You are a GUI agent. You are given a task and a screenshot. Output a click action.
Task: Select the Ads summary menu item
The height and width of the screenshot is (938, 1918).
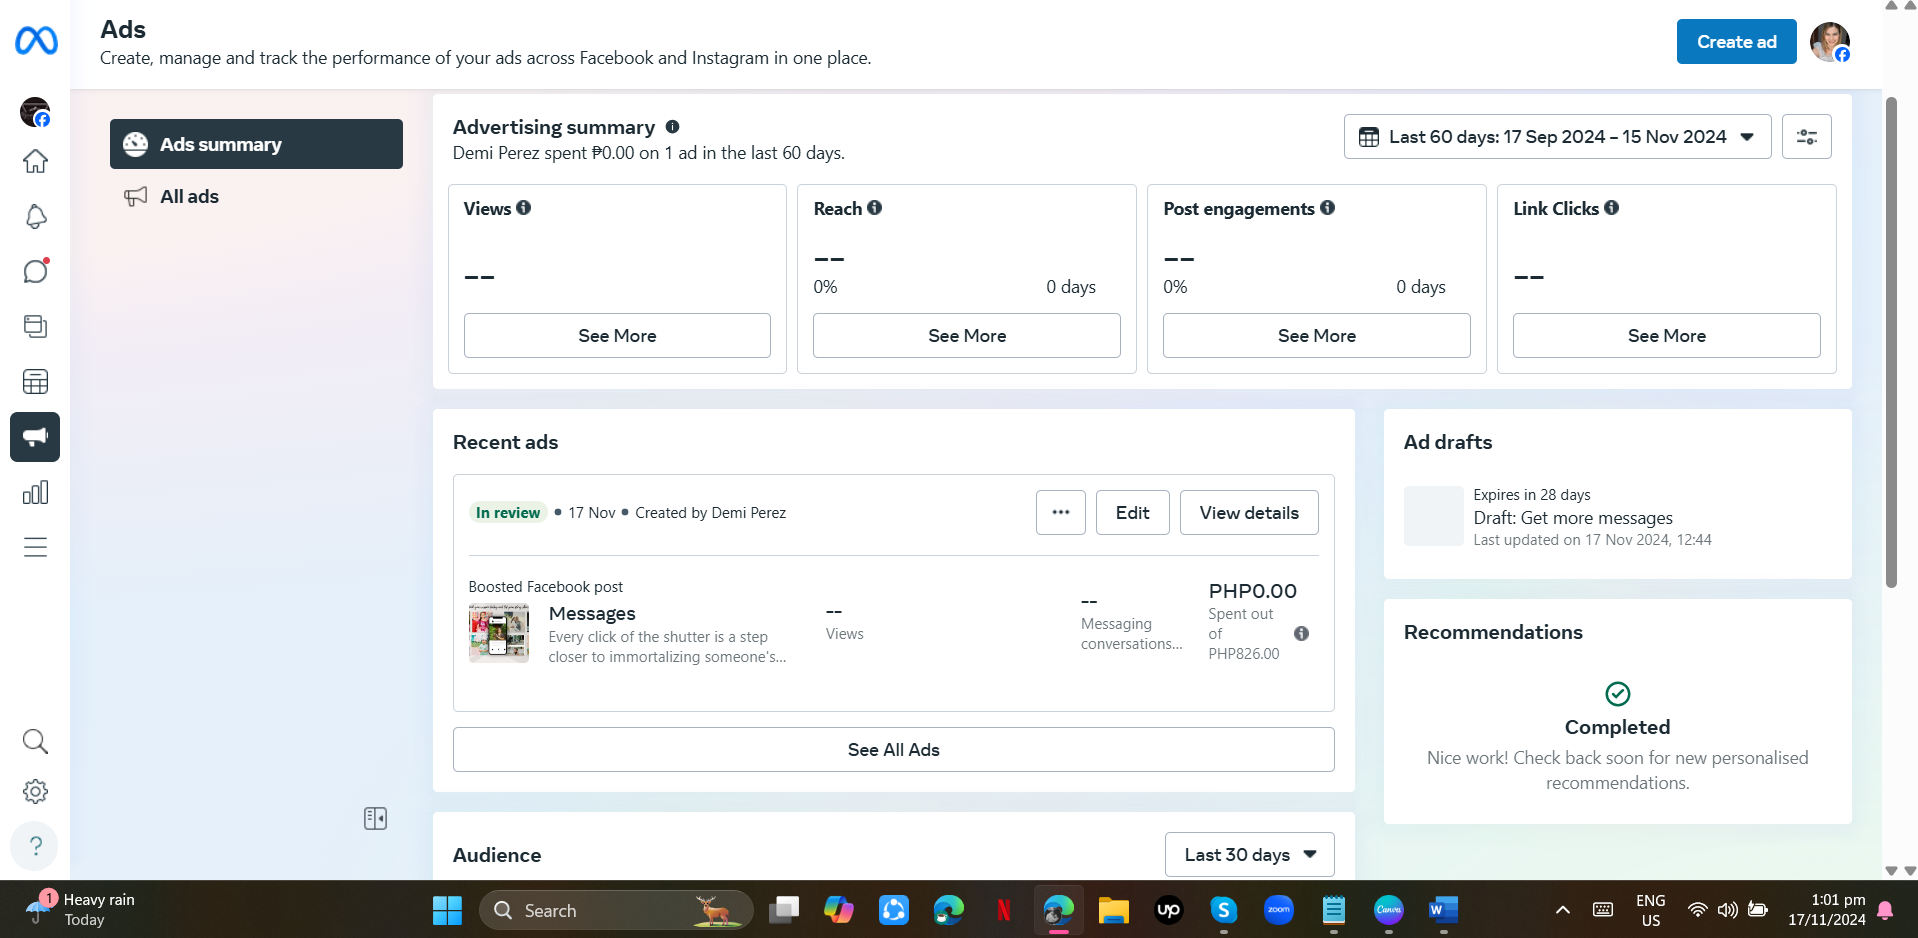coord(256,144)
